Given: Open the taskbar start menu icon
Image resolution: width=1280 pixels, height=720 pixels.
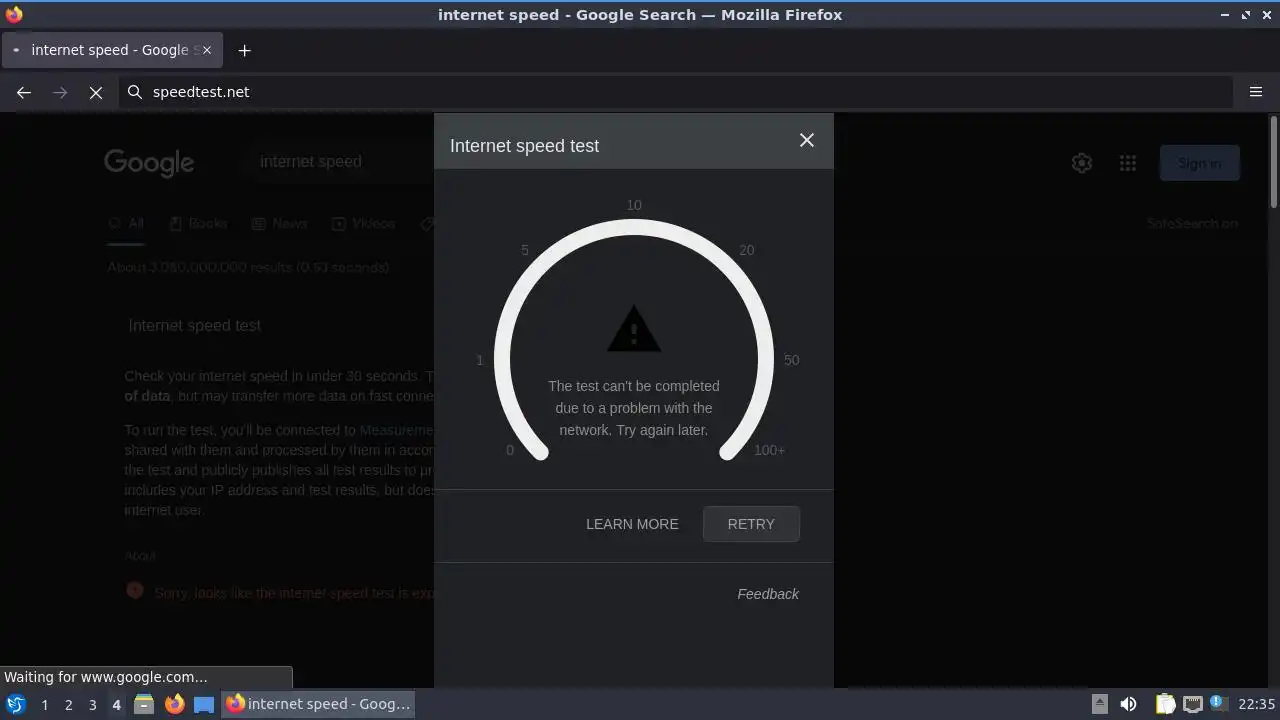Looking at the screenshot, I should pos(16,704).
